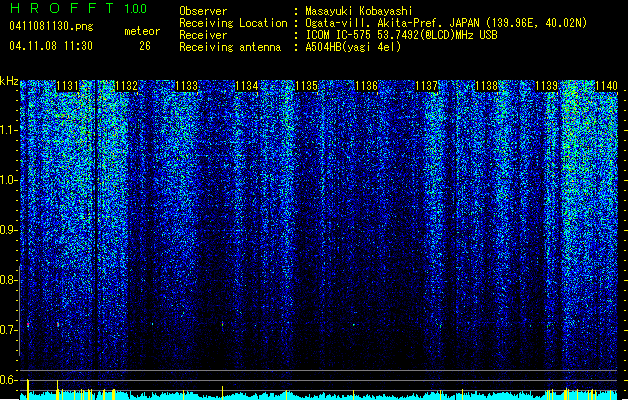Viewport: 629px width, 400px height.
Task: Click the 1135 time marker
Action: pyautogui.click(x=306, y=86)
